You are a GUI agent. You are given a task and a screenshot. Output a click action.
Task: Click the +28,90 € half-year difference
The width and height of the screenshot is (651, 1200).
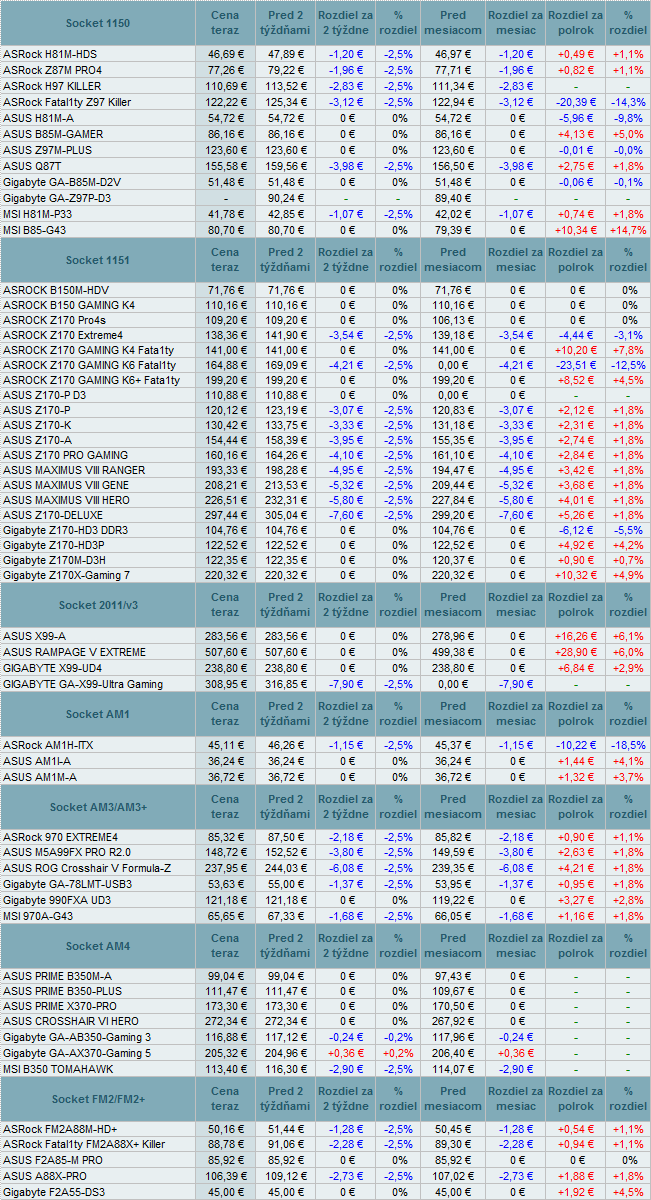point(575,651)
